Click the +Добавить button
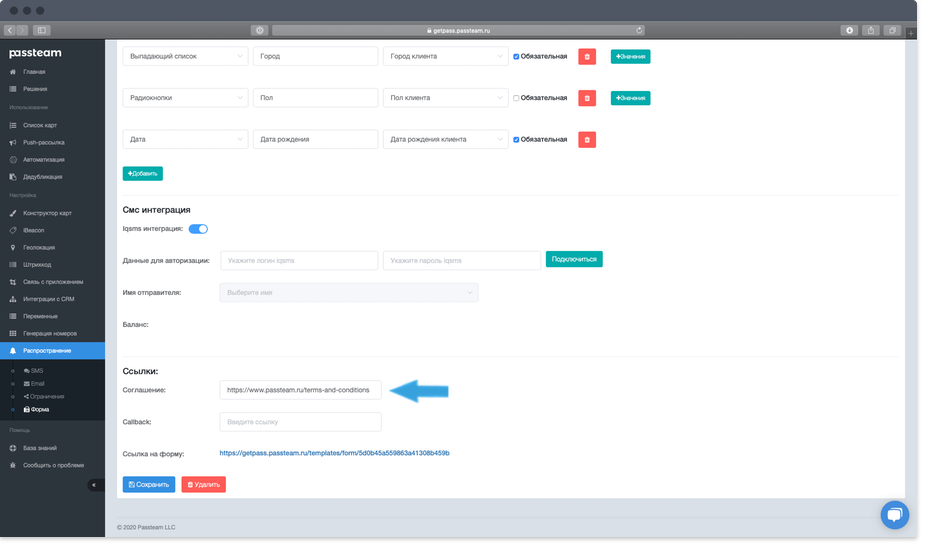The image size is (925, 544). click(143, 174)
